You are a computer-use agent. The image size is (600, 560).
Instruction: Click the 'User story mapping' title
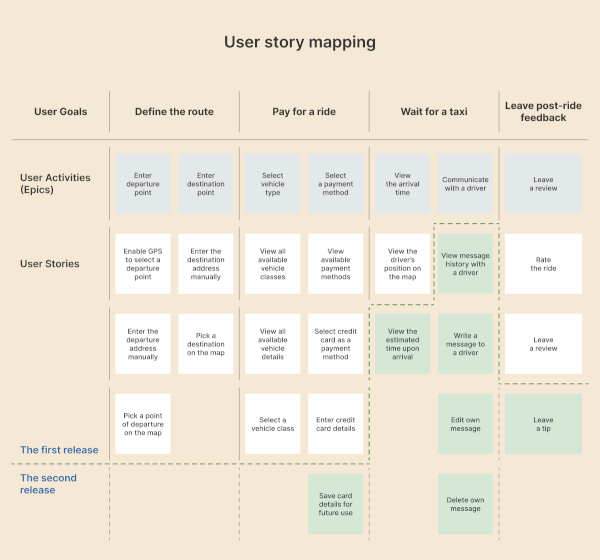300,43
